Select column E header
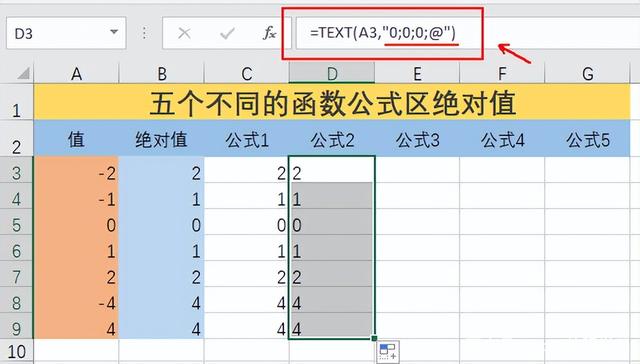The image size is (640, 364). coord(417,73)
